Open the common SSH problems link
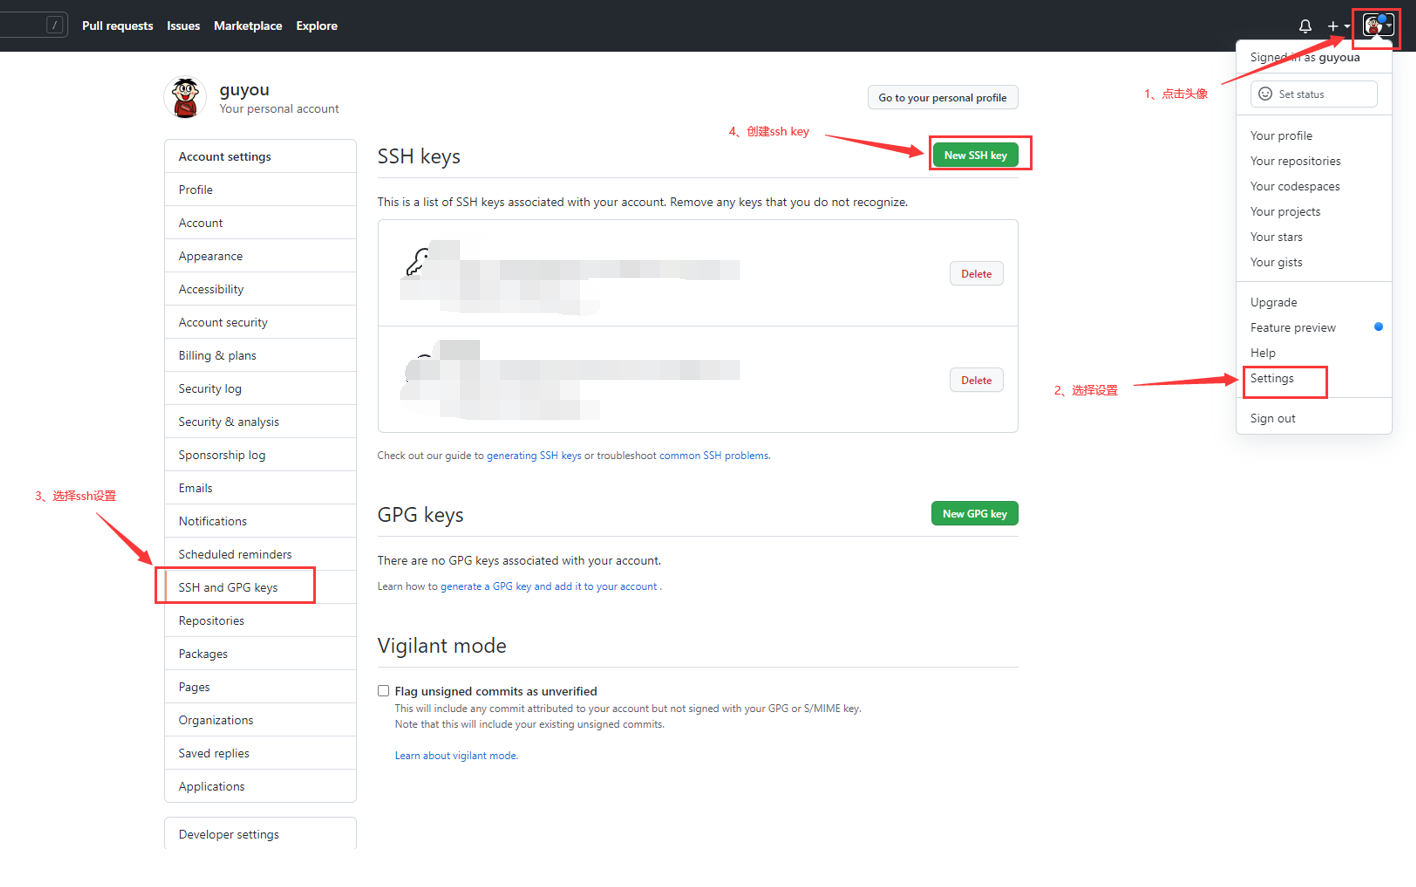This screenshot has height=887, width=1416. click(x=714, y=455)
